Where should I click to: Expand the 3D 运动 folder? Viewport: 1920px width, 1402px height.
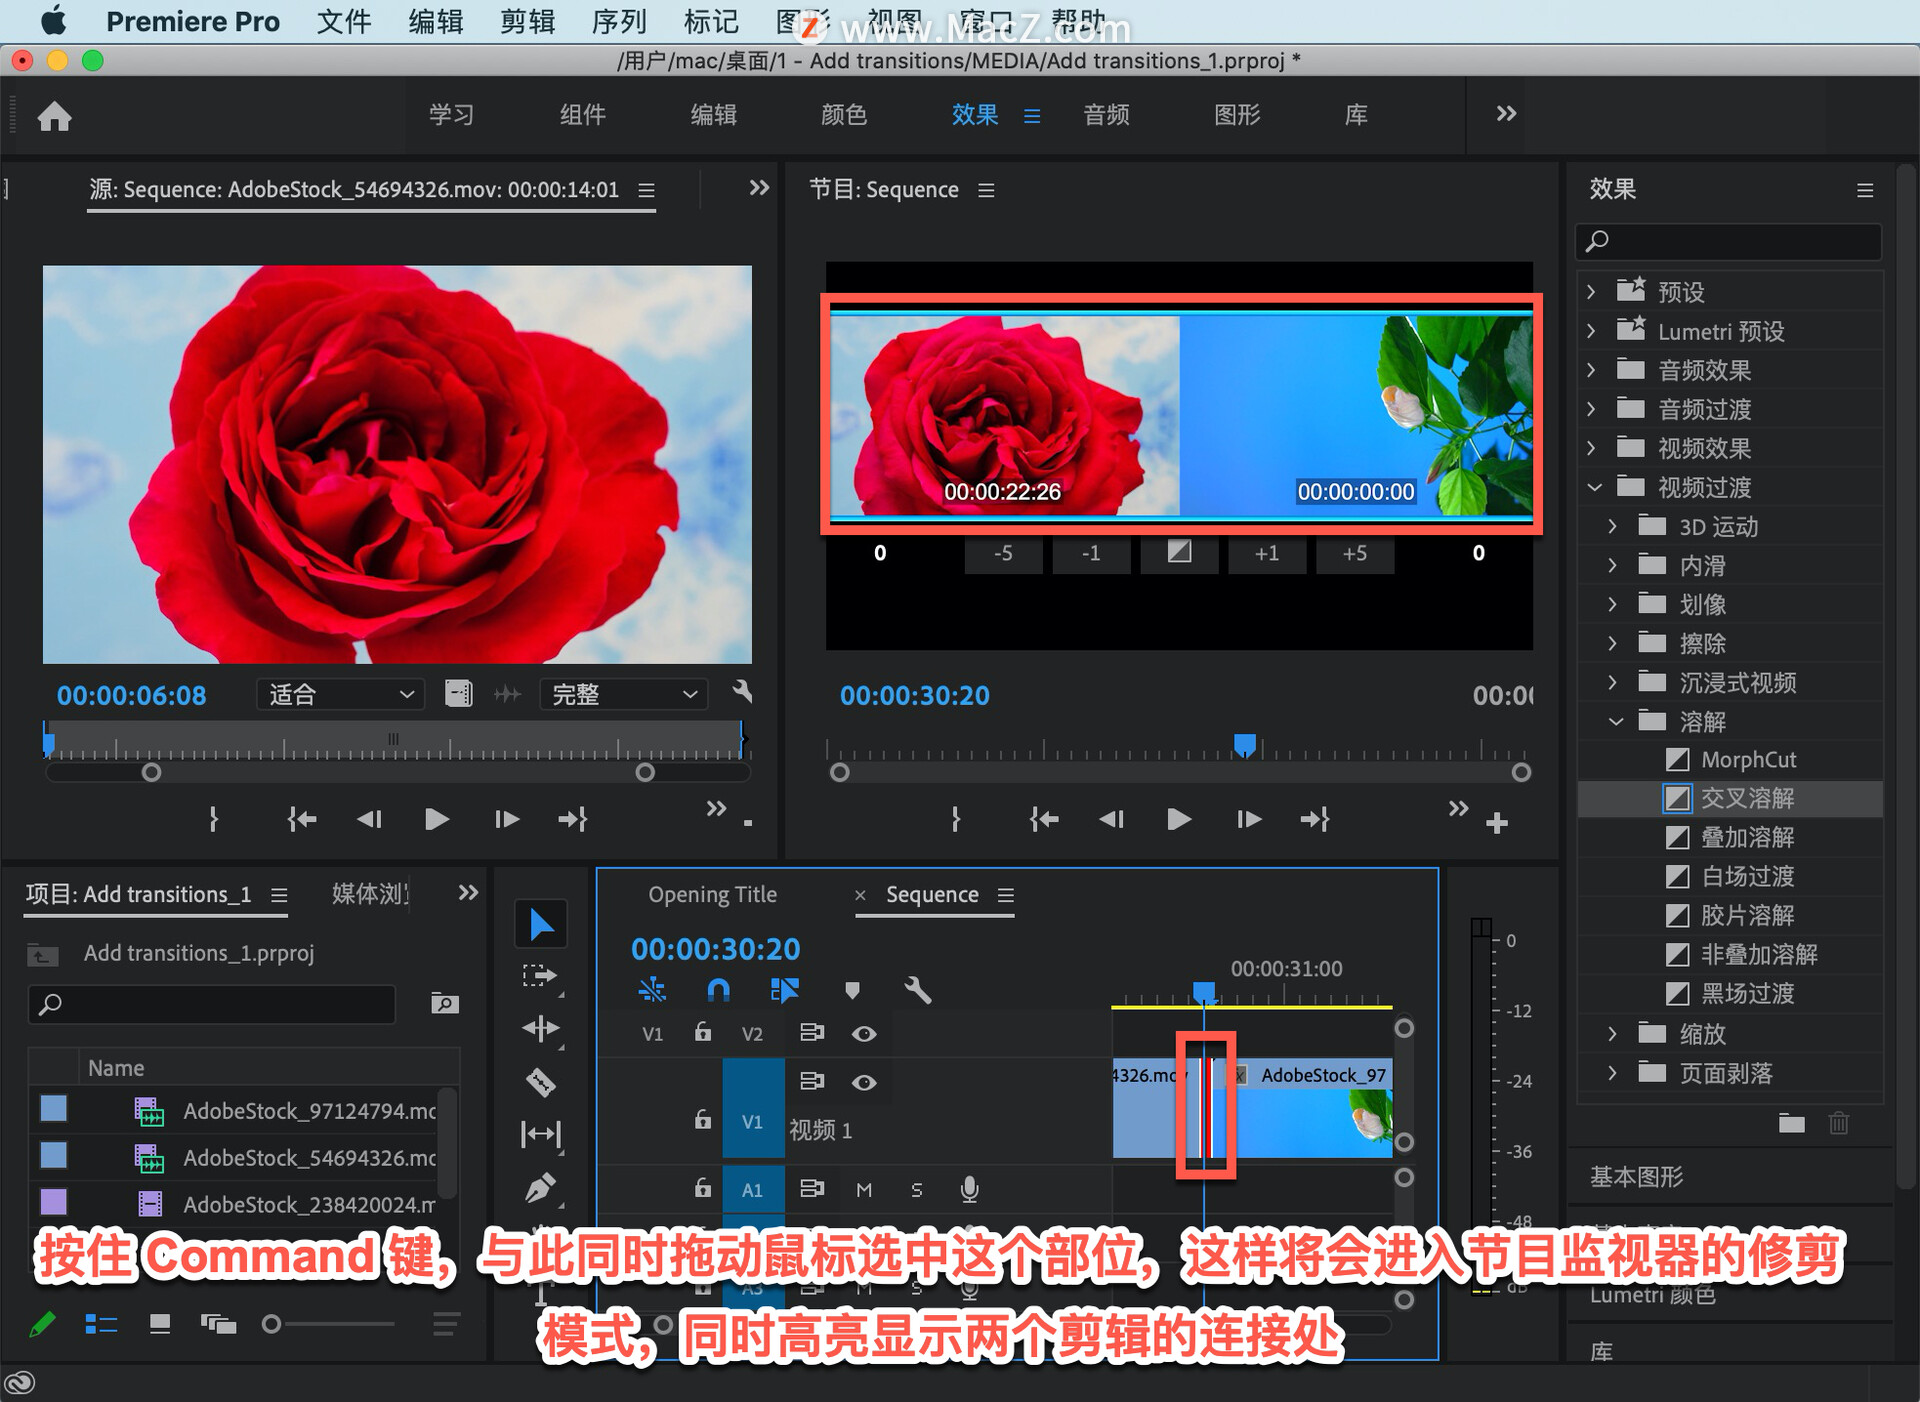1612,526
